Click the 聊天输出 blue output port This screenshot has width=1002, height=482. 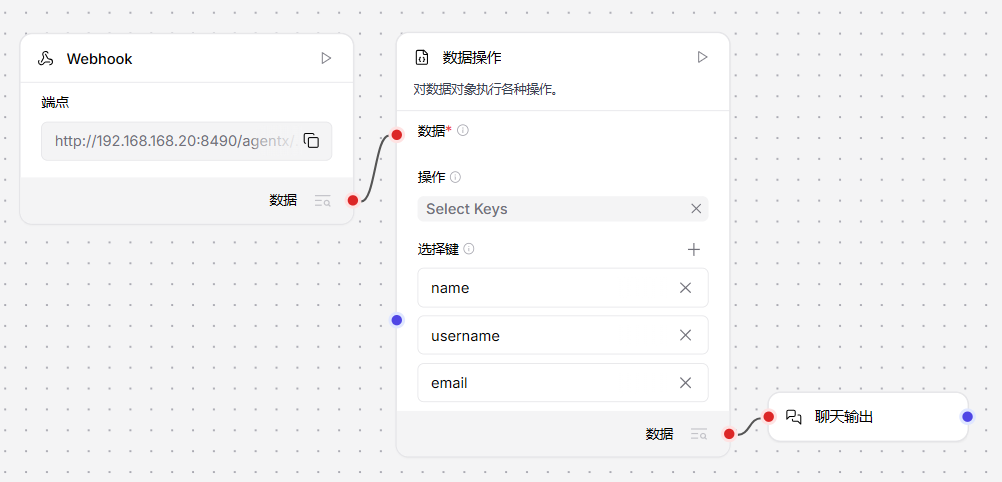click(x=967, y=417)
